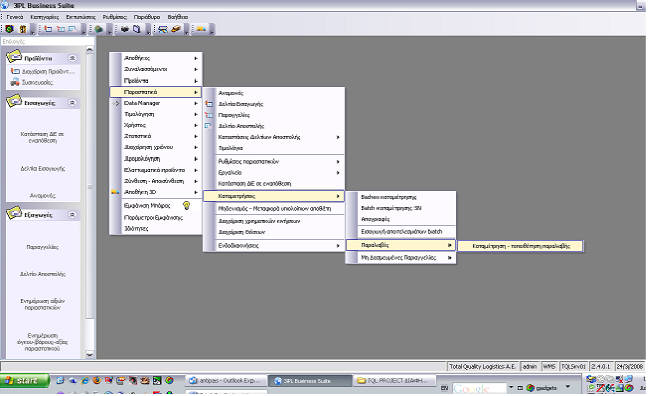Screen dimensions: 648x396
Task: Click the sidebar scrollbar down arrow
Action: (x=90, y=355)
